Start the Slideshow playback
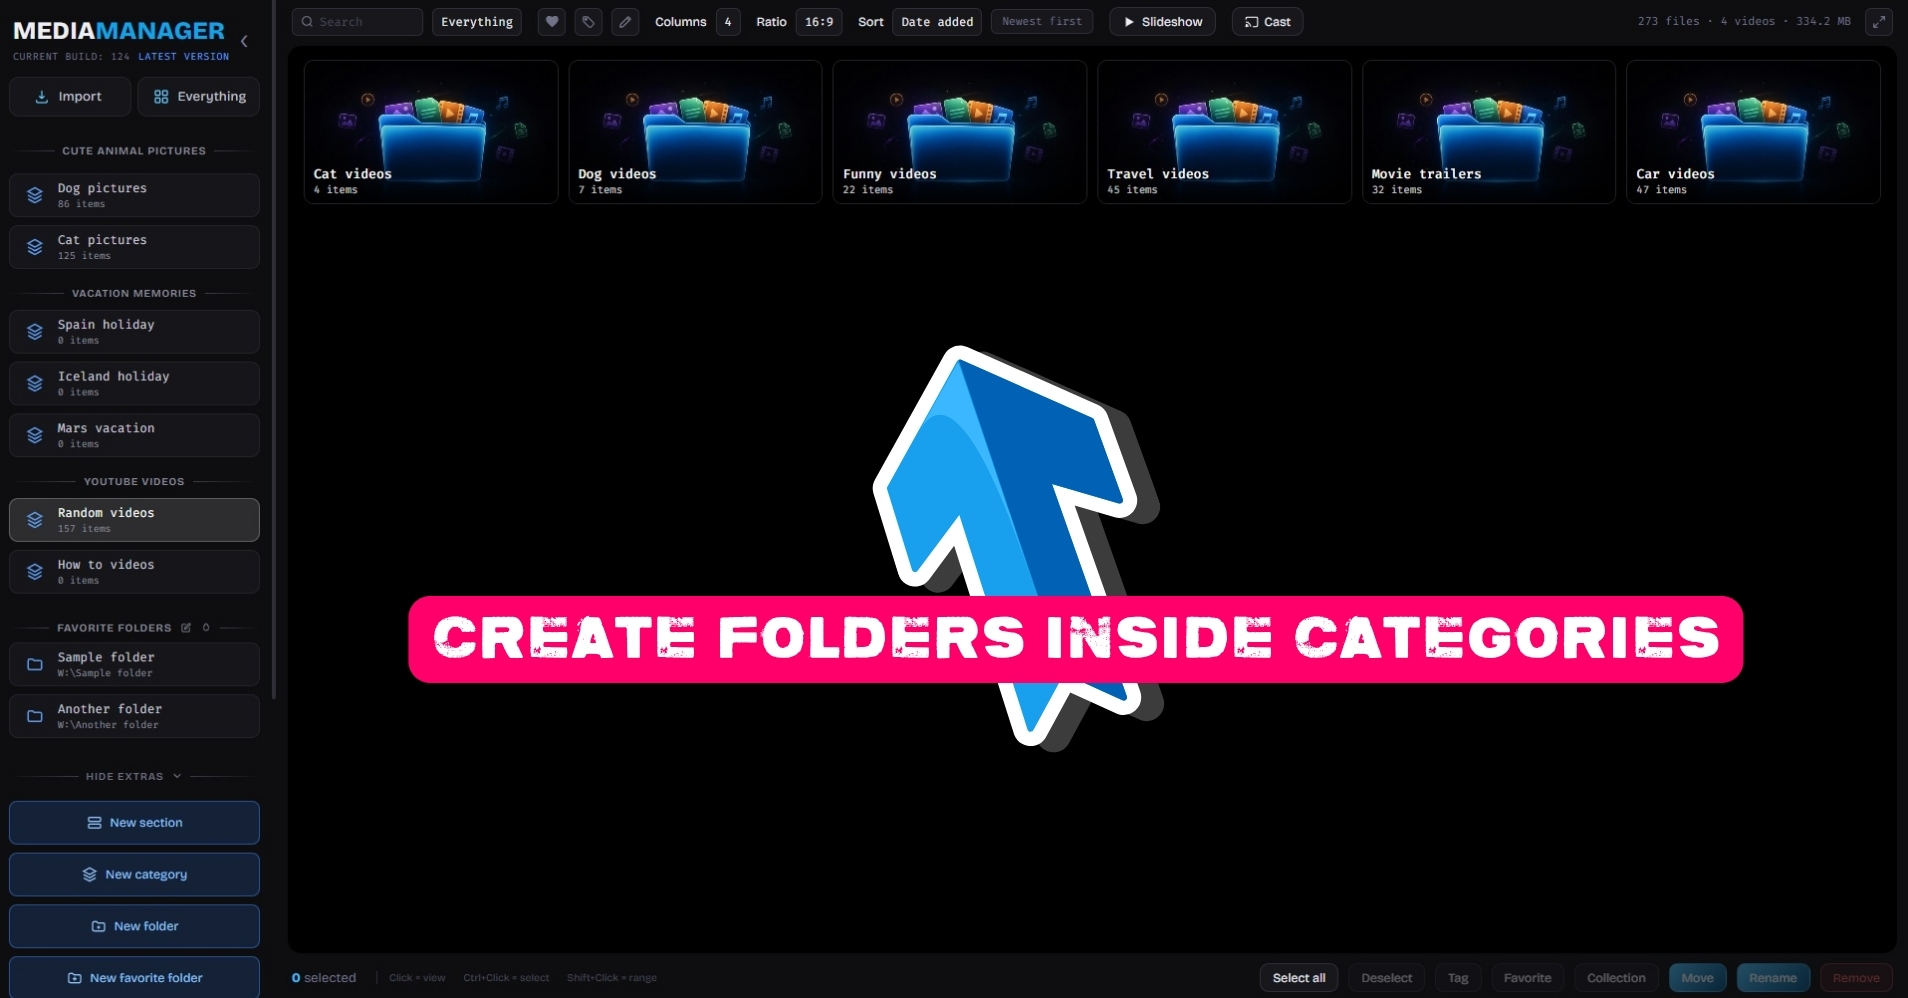This screenshot has height=998, width=1908. pos(1162,22)
